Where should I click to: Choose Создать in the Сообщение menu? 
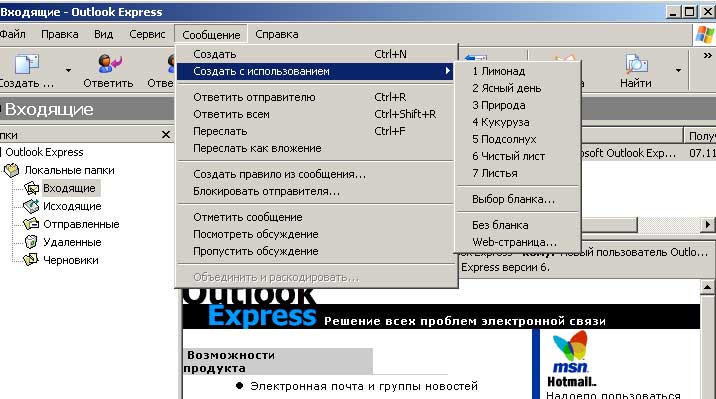pos(315,54)
